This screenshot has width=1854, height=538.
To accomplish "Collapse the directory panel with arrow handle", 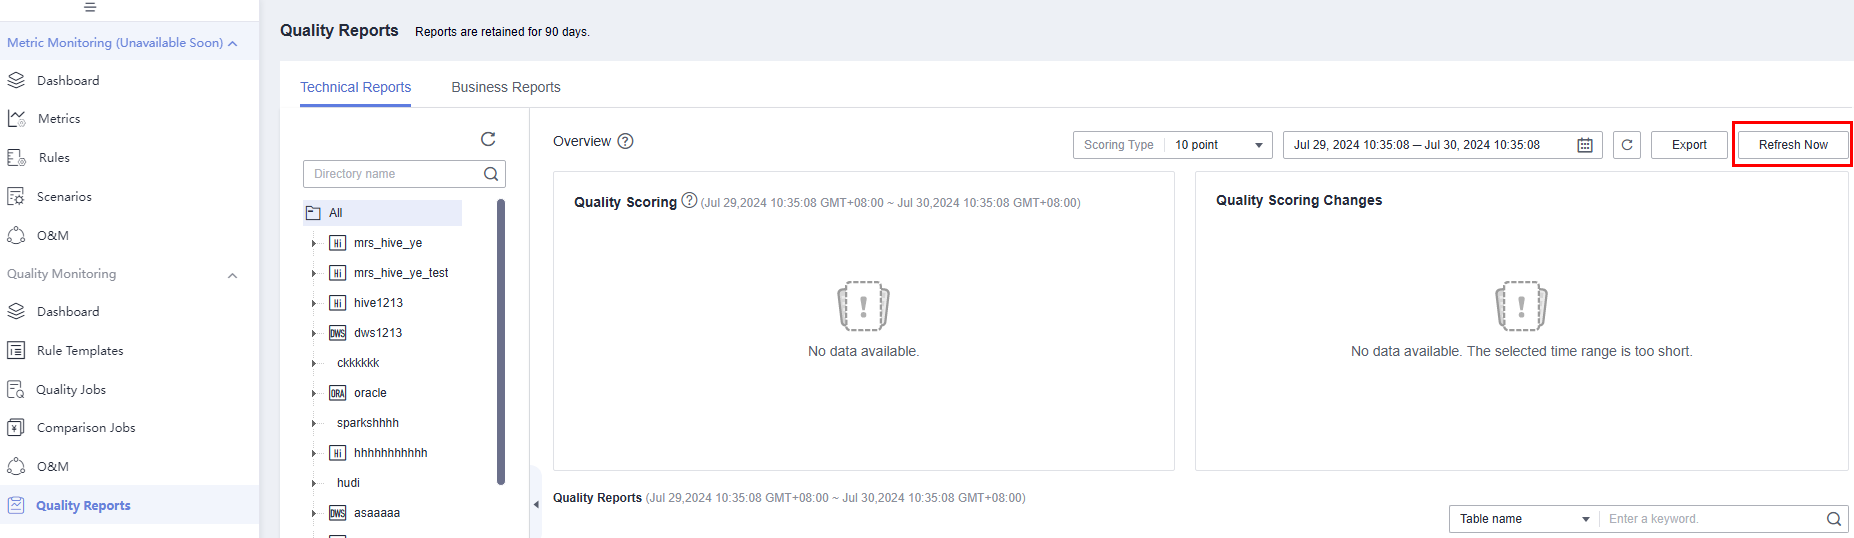I will [536, 504].
